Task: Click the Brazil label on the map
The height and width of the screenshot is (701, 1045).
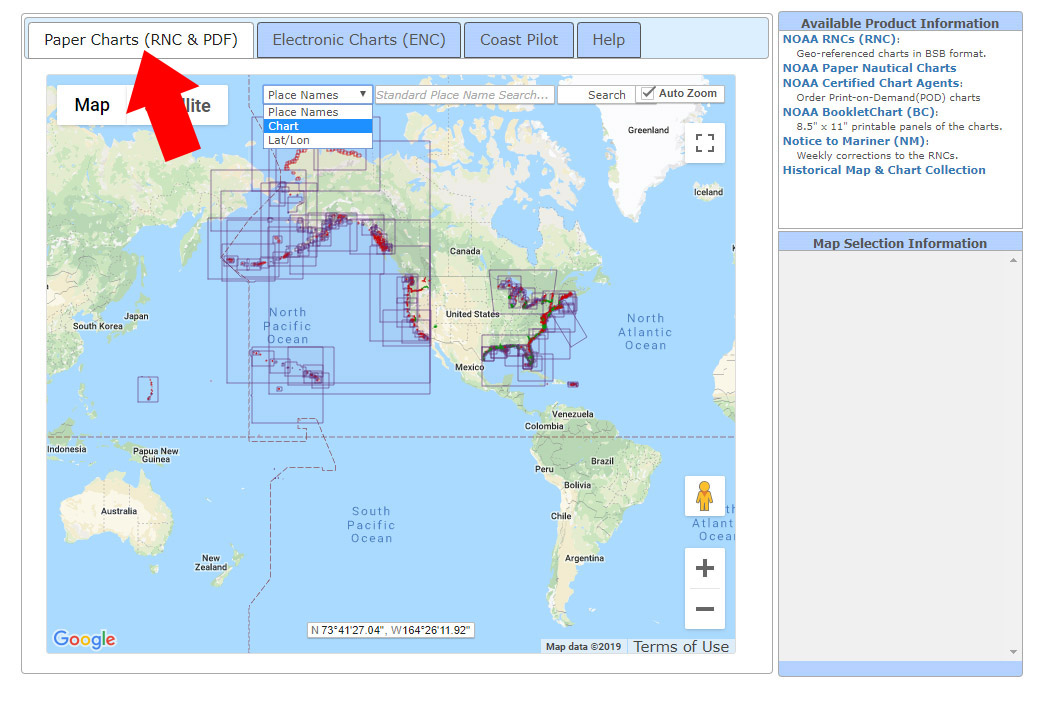Action: 602,461
